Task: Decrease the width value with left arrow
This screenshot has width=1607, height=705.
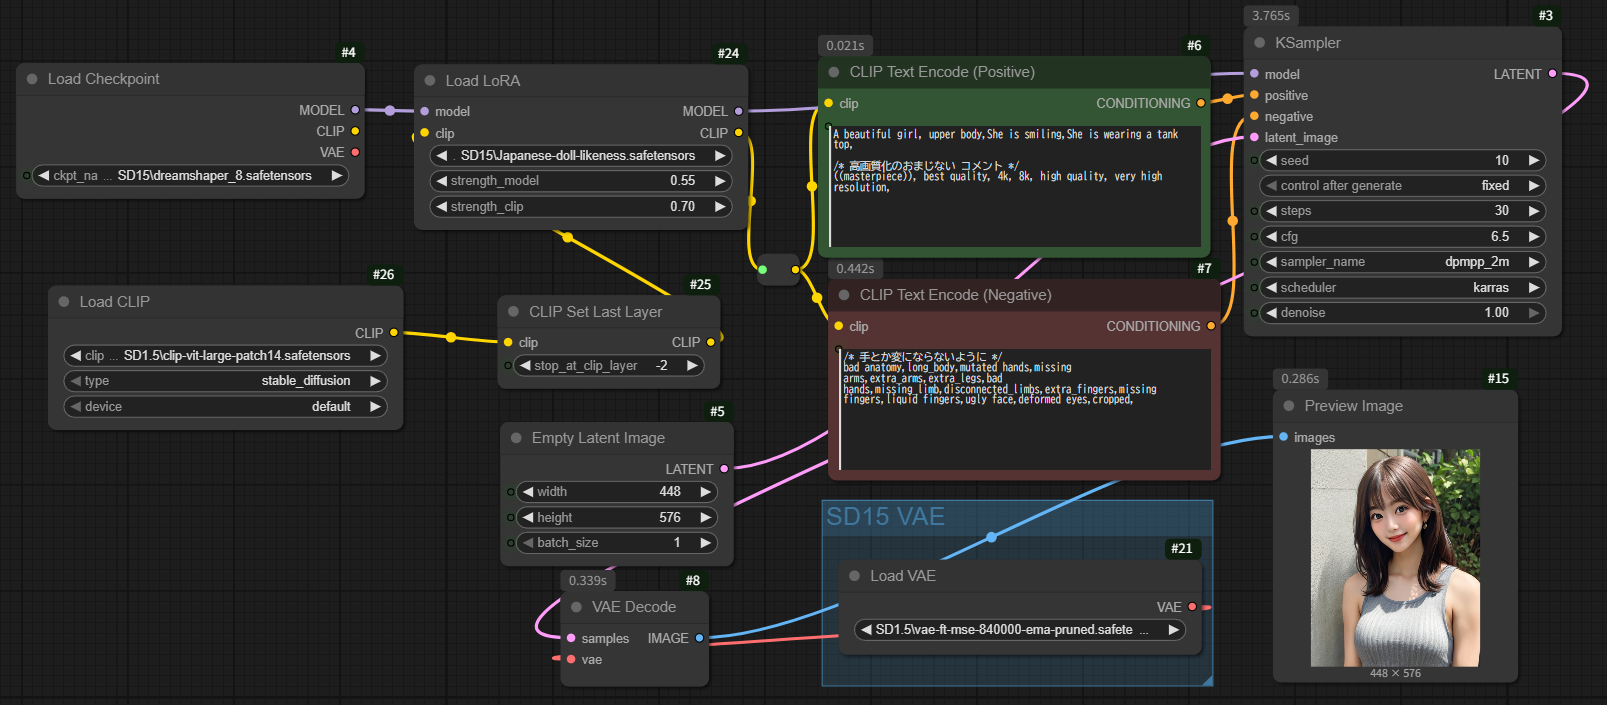Action: click(527, 492)
